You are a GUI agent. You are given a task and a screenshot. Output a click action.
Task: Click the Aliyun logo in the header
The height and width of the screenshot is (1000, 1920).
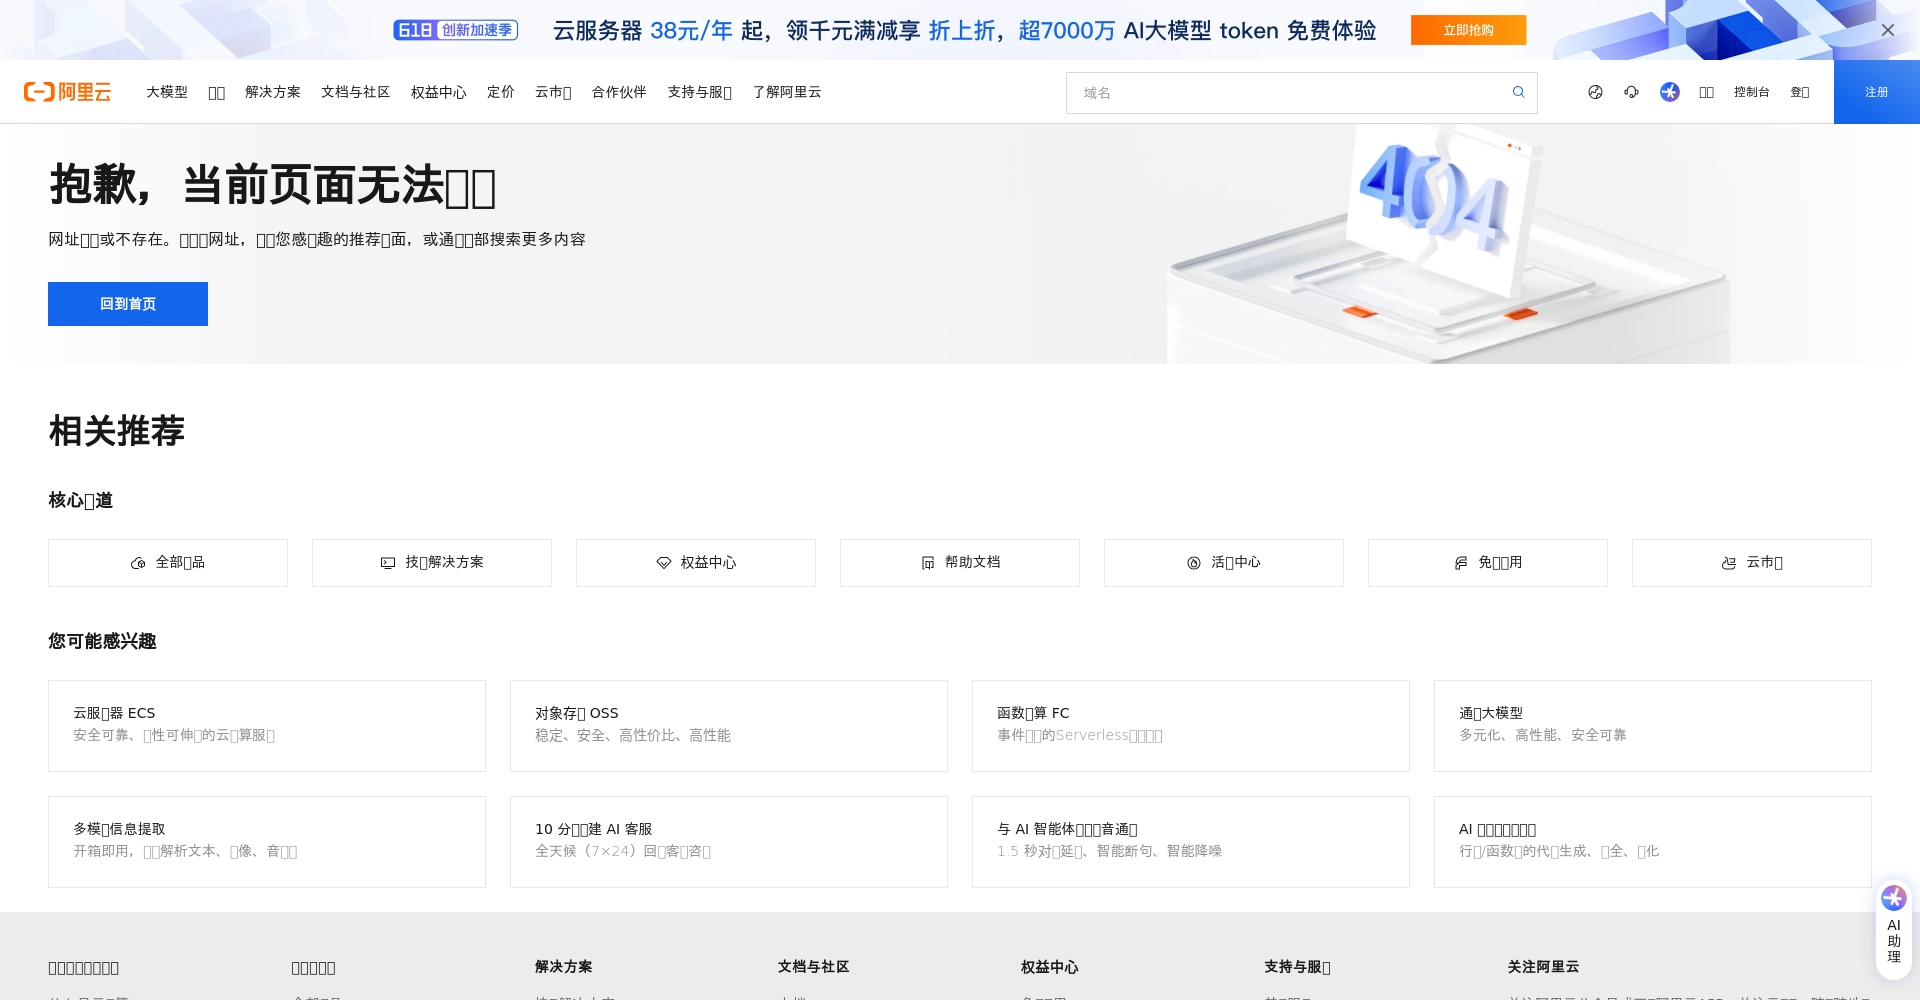coord(67,92)
